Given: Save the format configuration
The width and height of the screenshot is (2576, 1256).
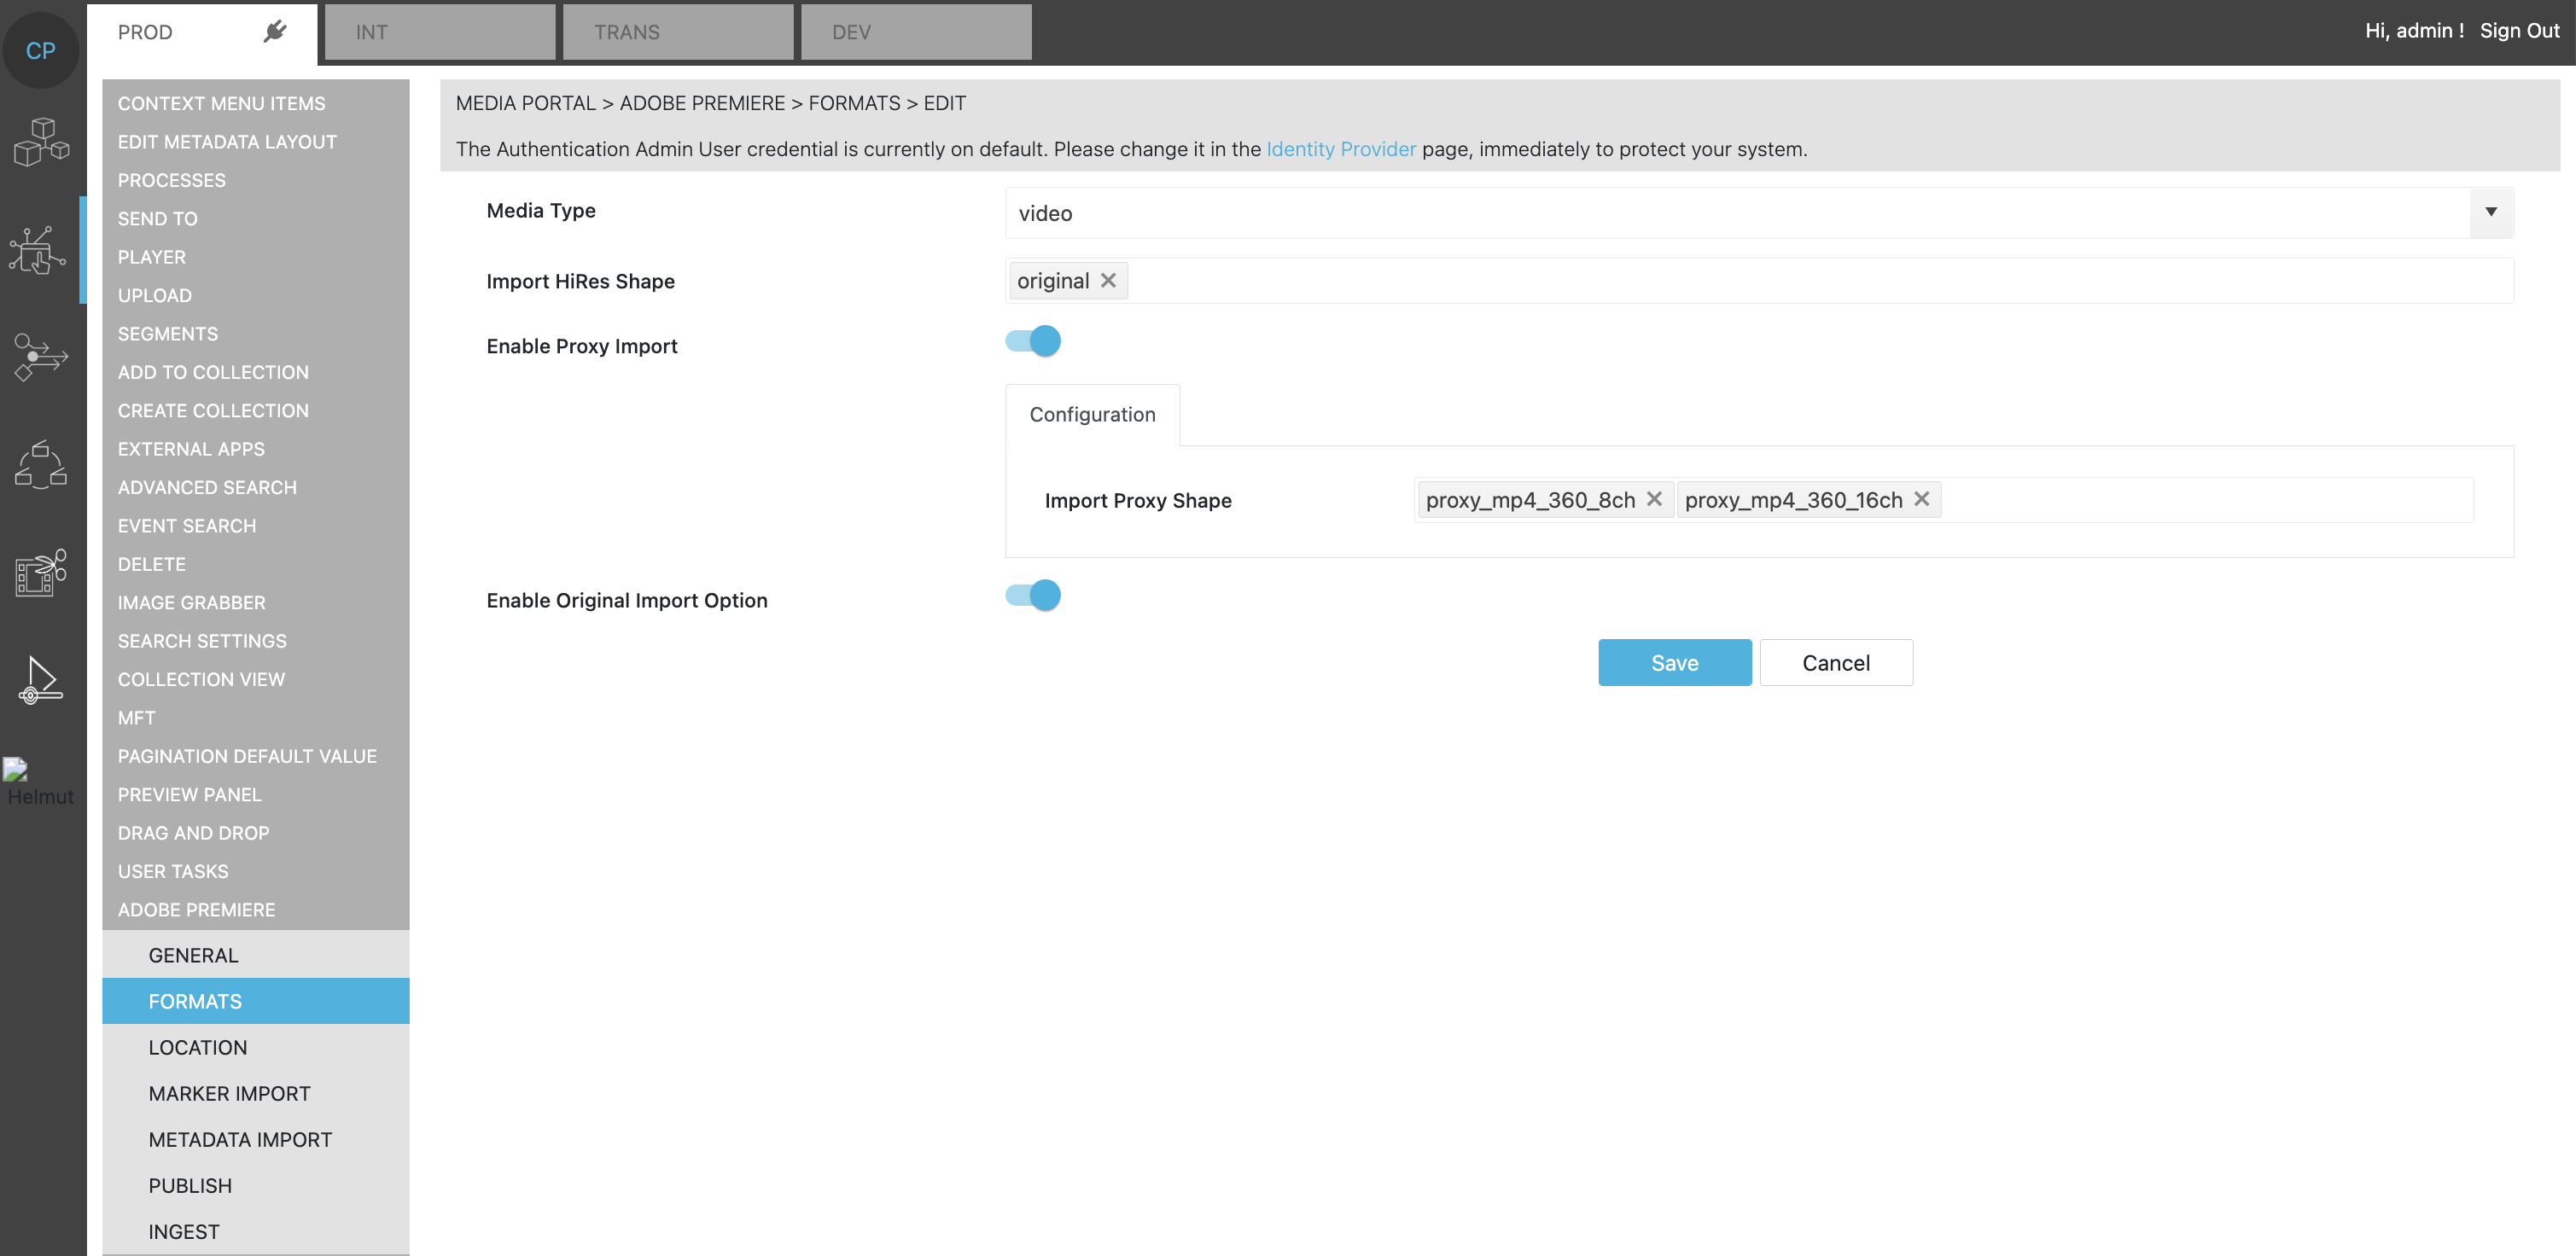Looking at the screenshot, I should click(x=1674, y=662).
